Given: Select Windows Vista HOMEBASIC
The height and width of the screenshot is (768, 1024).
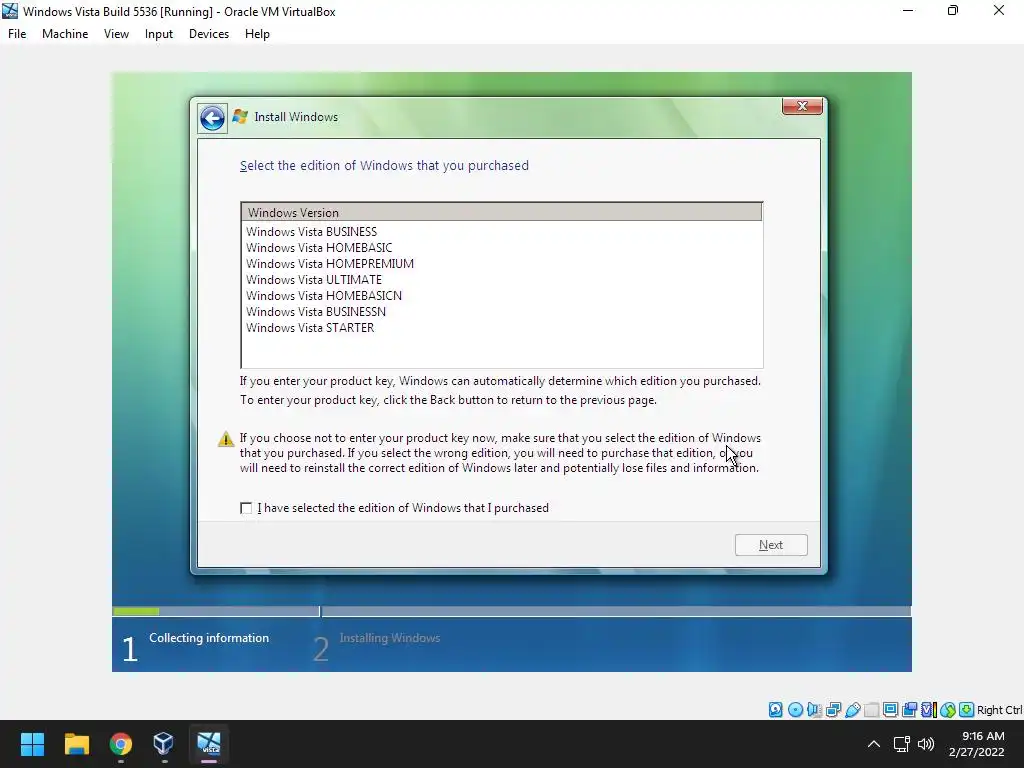Looking at the screenshot, I should [x=501, y=248].
